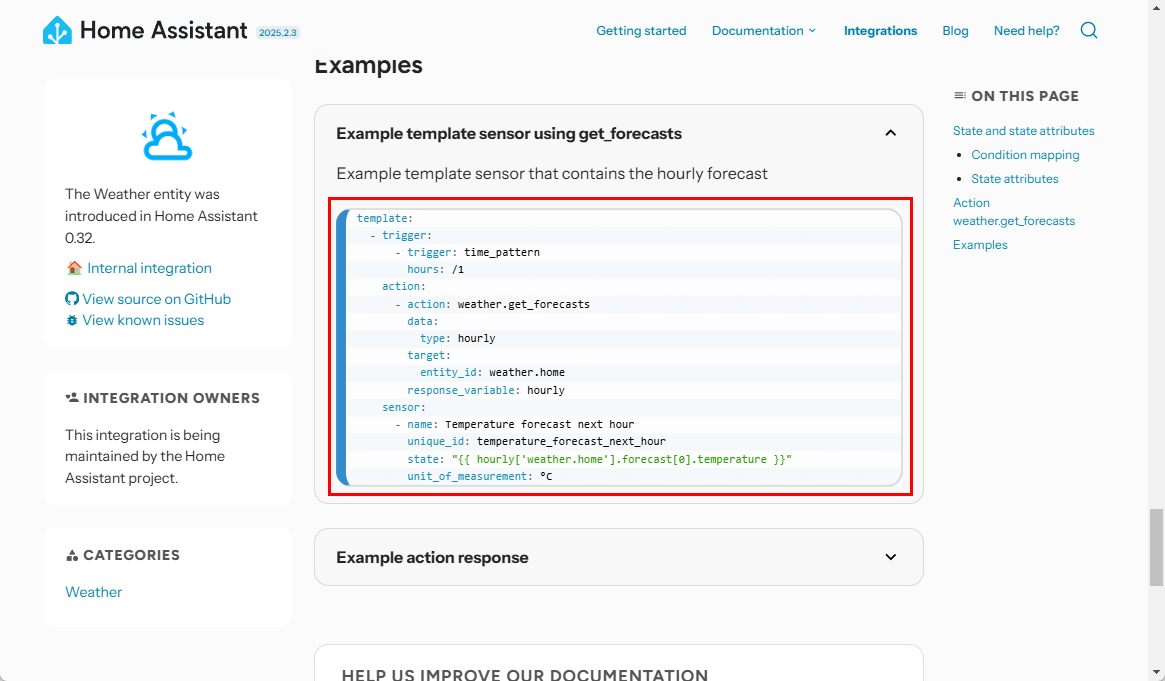Open the Blog nav link

tap(955, 30)
